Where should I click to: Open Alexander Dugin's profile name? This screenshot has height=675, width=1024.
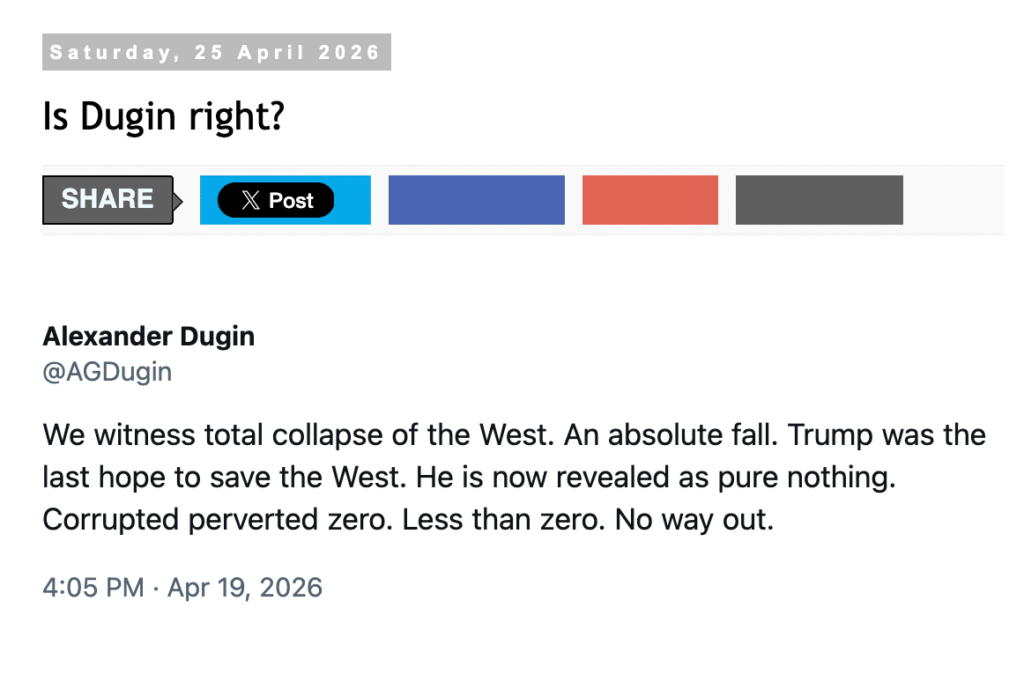tap(148, 336)
